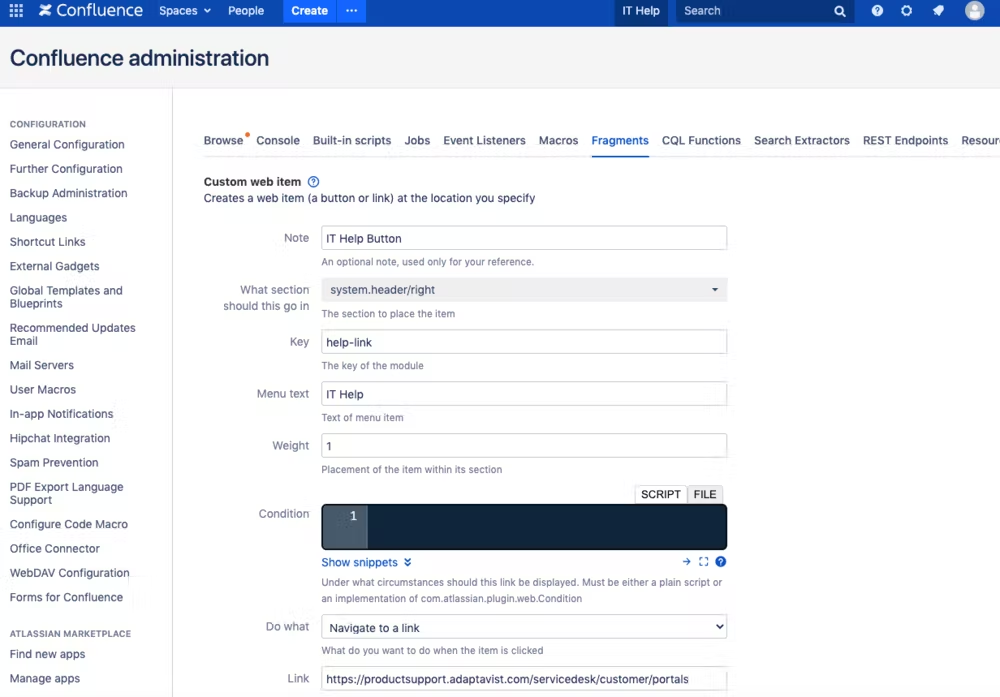Open PDF Export Language Support
The image size is (1000, 697).
(x=66, y=494)
